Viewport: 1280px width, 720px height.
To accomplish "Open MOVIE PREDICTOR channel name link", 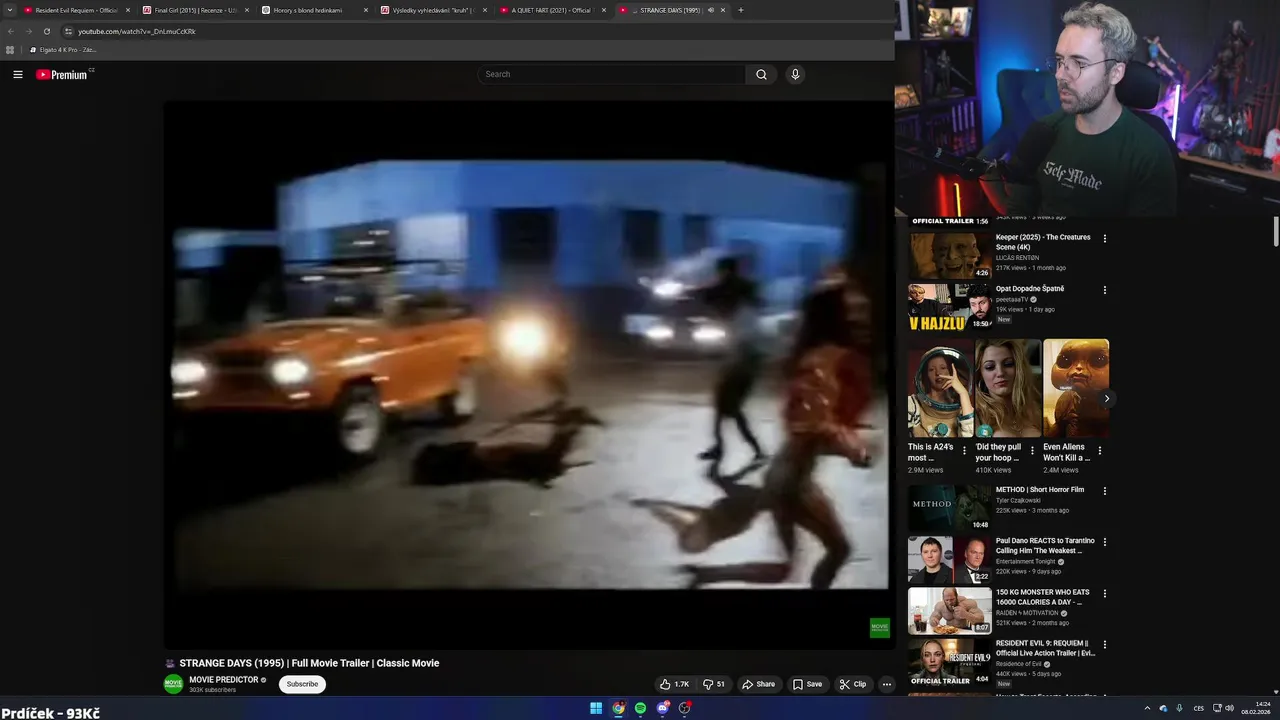I will (224, 680).
